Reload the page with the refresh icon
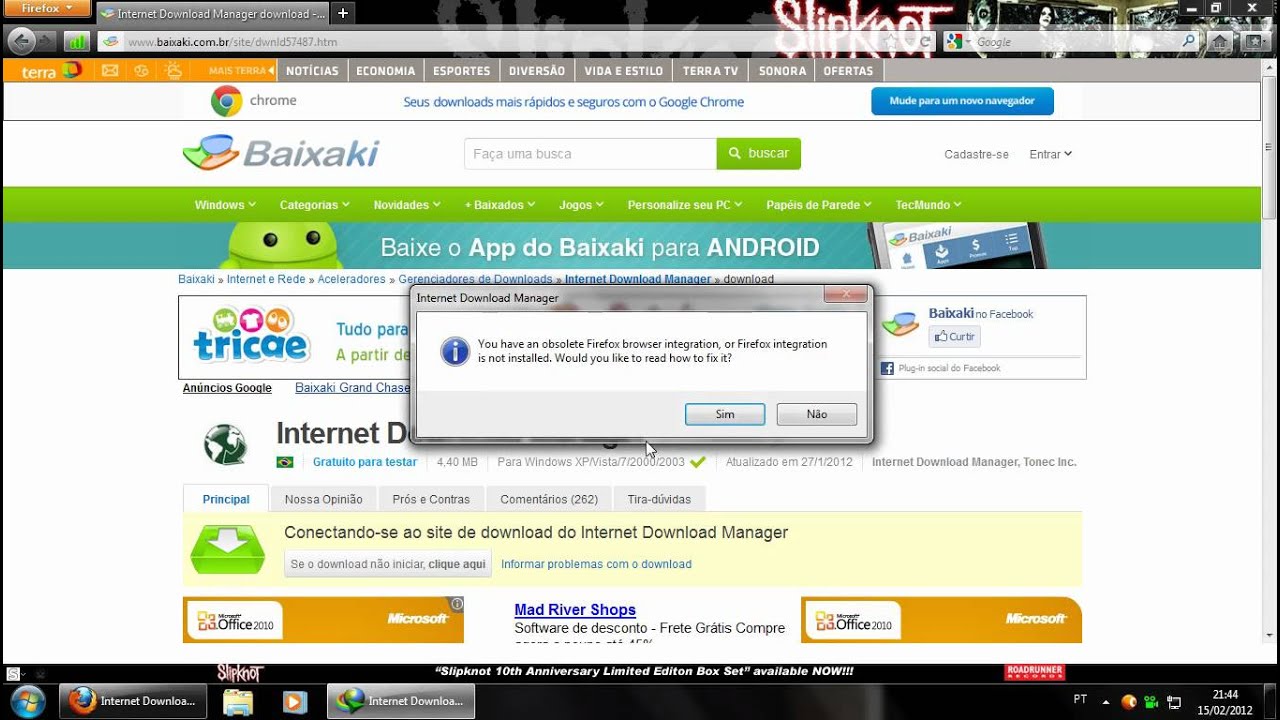The width and height of the screenshot is (1280, 720). coord(926,42)
